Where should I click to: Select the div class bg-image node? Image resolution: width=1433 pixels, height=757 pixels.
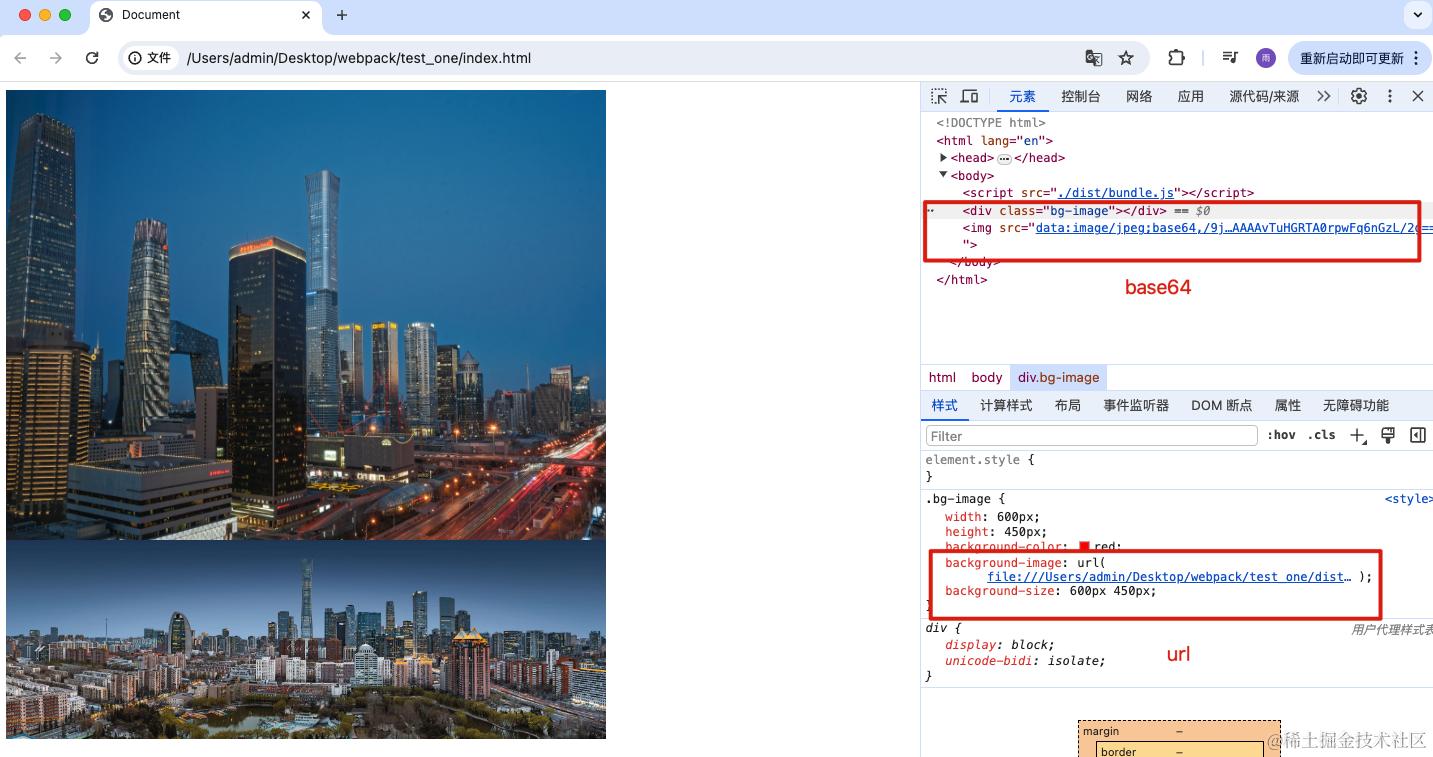(x=1065, y=211)
